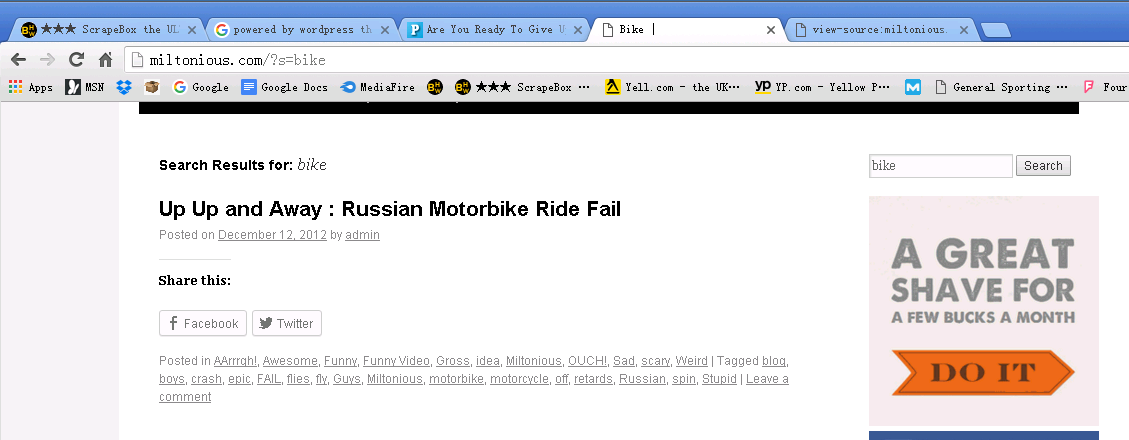Close the ScrapeBox tab
Viewport: 1129px width, 440px height.
coord(192,30)
